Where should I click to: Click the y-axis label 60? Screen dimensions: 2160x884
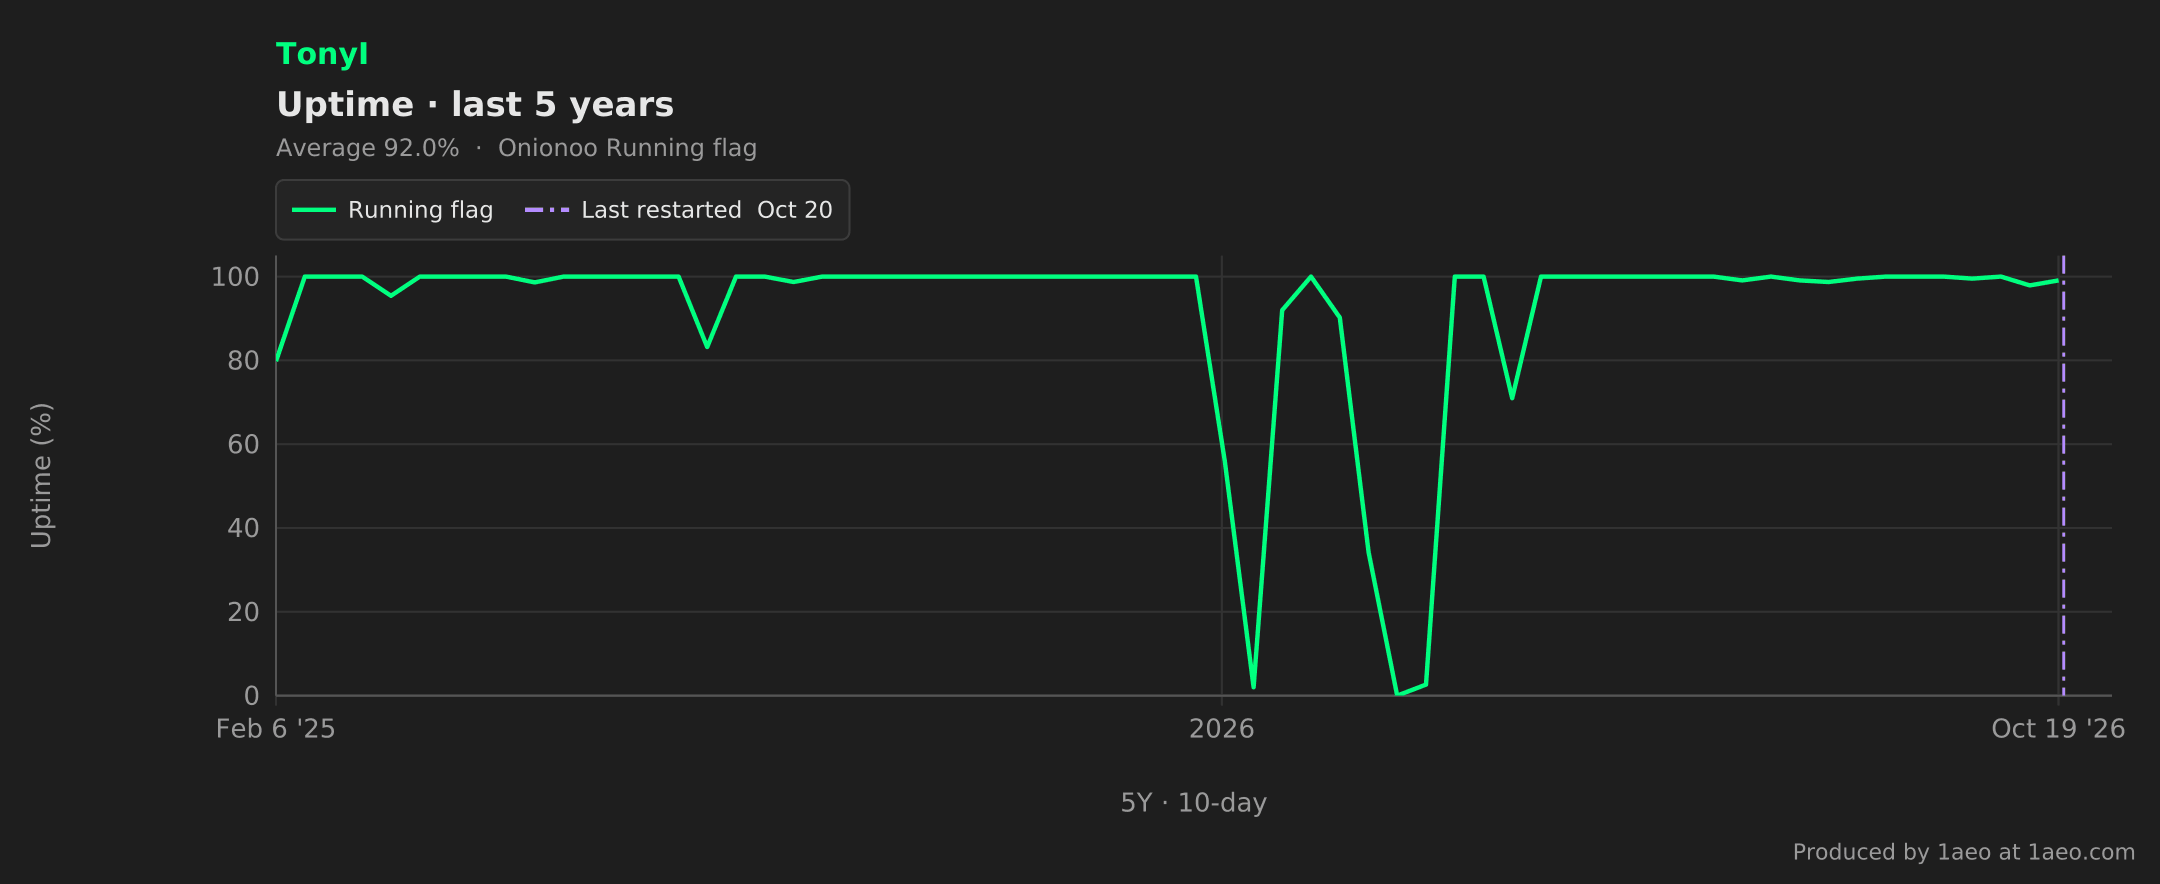coord(243,445)
